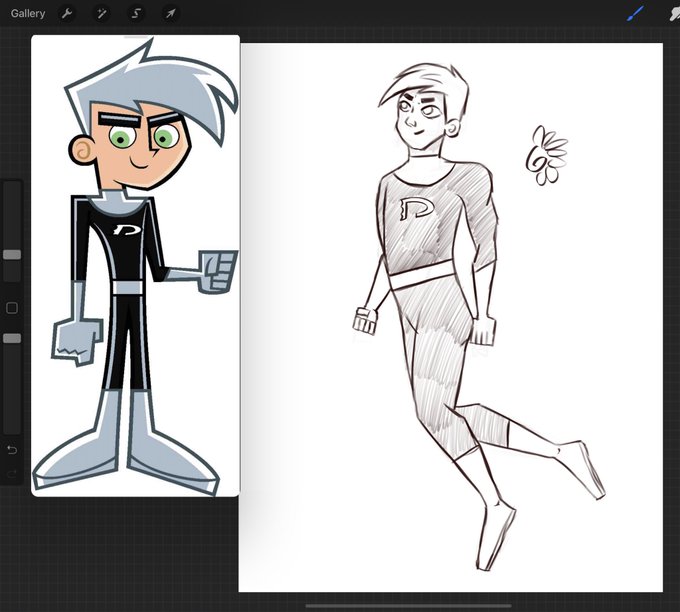Activate the Transform arrow tool
Image resolution: width=680 pixels, height=612 pixels.
click(170, 13)
